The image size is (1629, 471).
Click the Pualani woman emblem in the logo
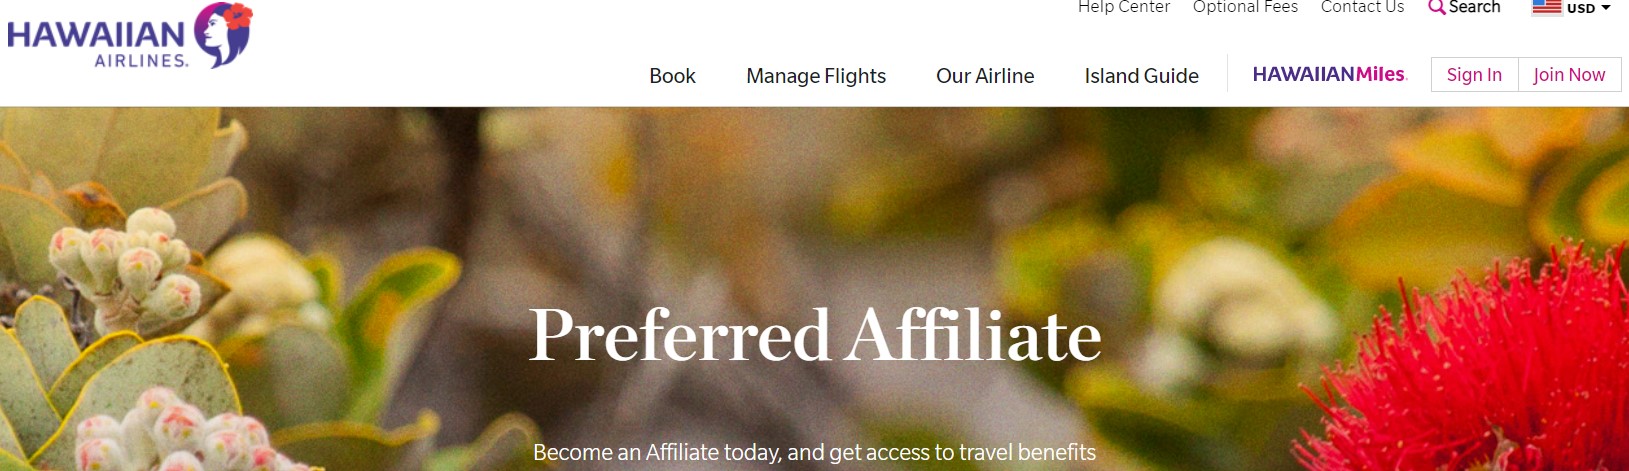point(222,34)
